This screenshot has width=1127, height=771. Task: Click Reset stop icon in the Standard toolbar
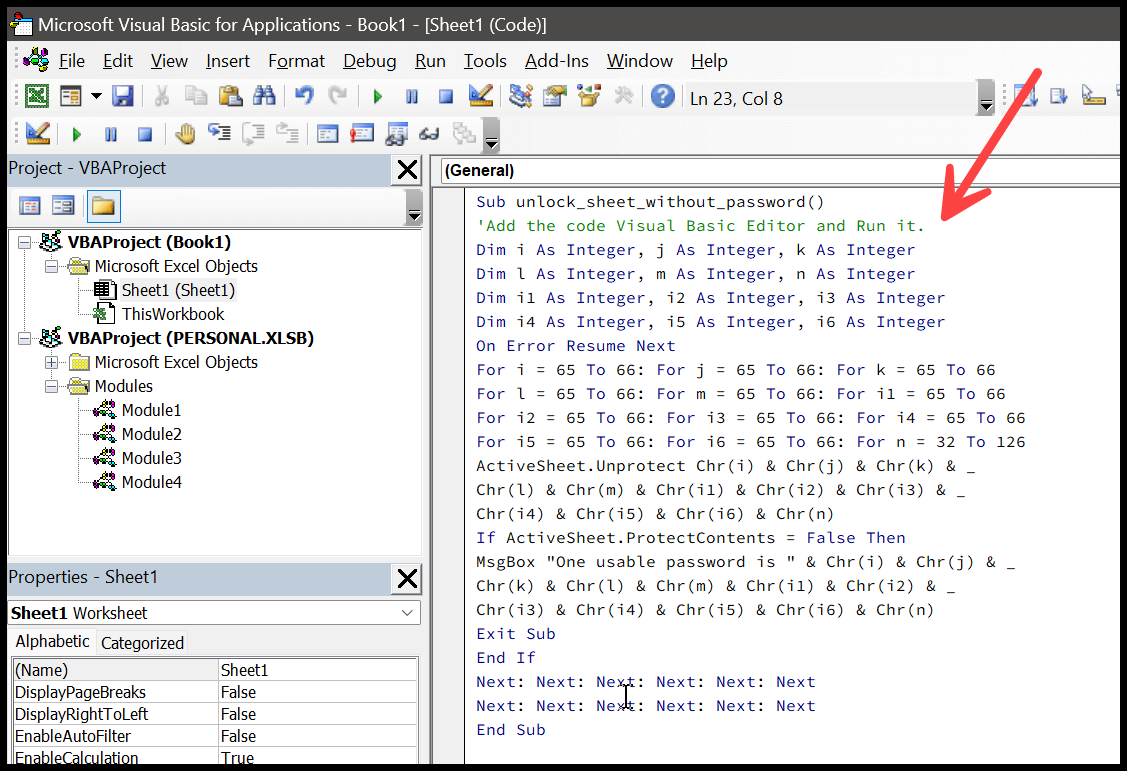[446, 96]
